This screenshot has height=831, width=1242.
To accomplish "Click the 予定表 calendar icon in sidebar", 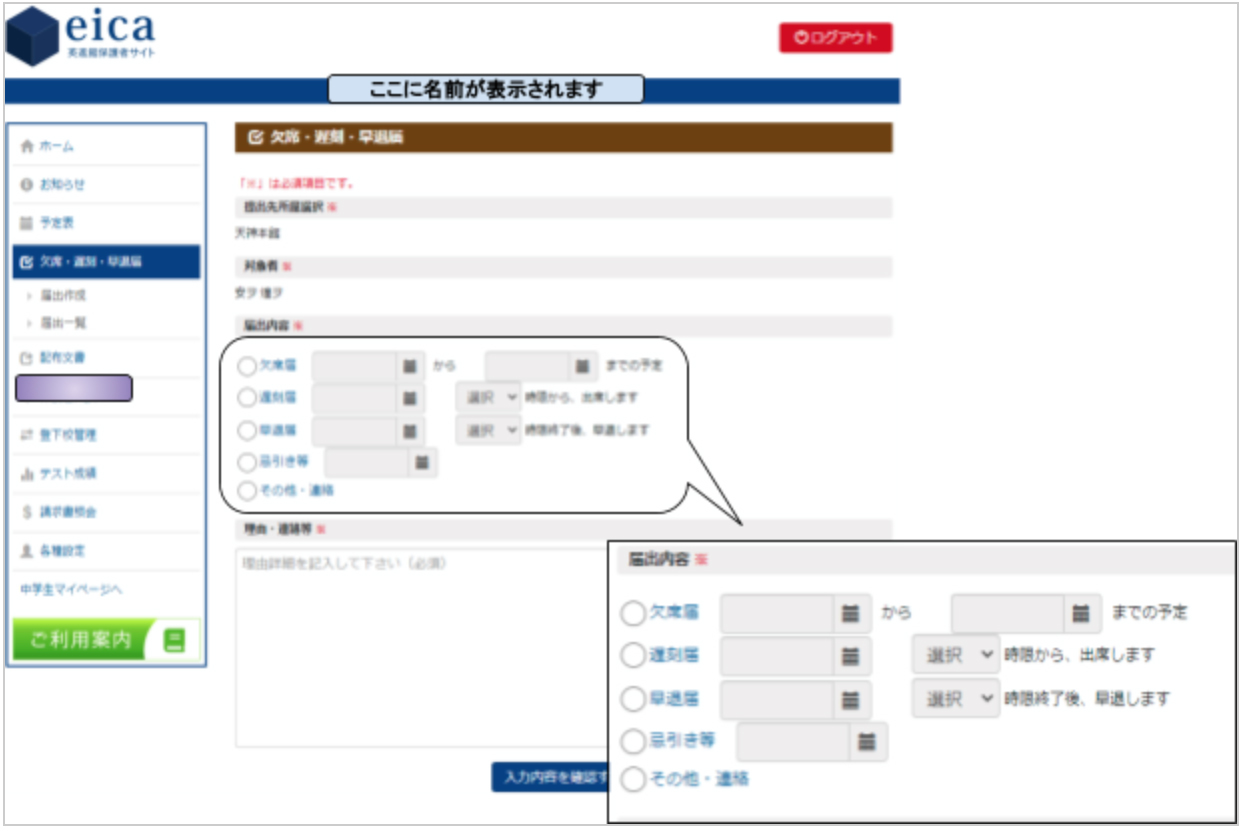I will 28,223.
